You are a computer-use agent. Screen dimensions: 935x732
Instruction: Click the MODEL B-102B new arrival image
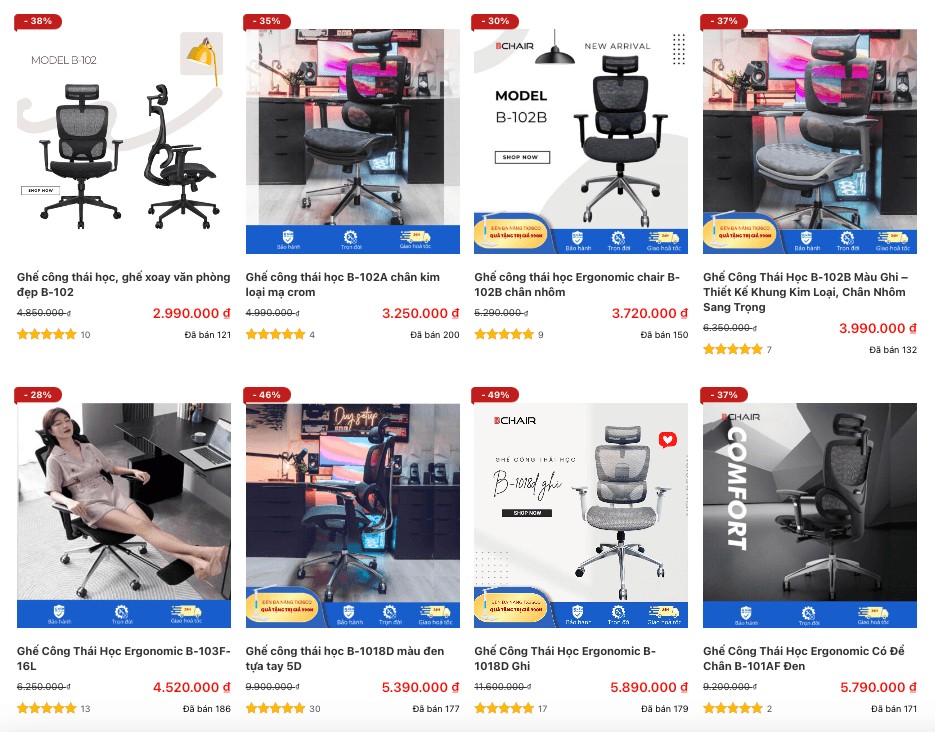[581, 141]
